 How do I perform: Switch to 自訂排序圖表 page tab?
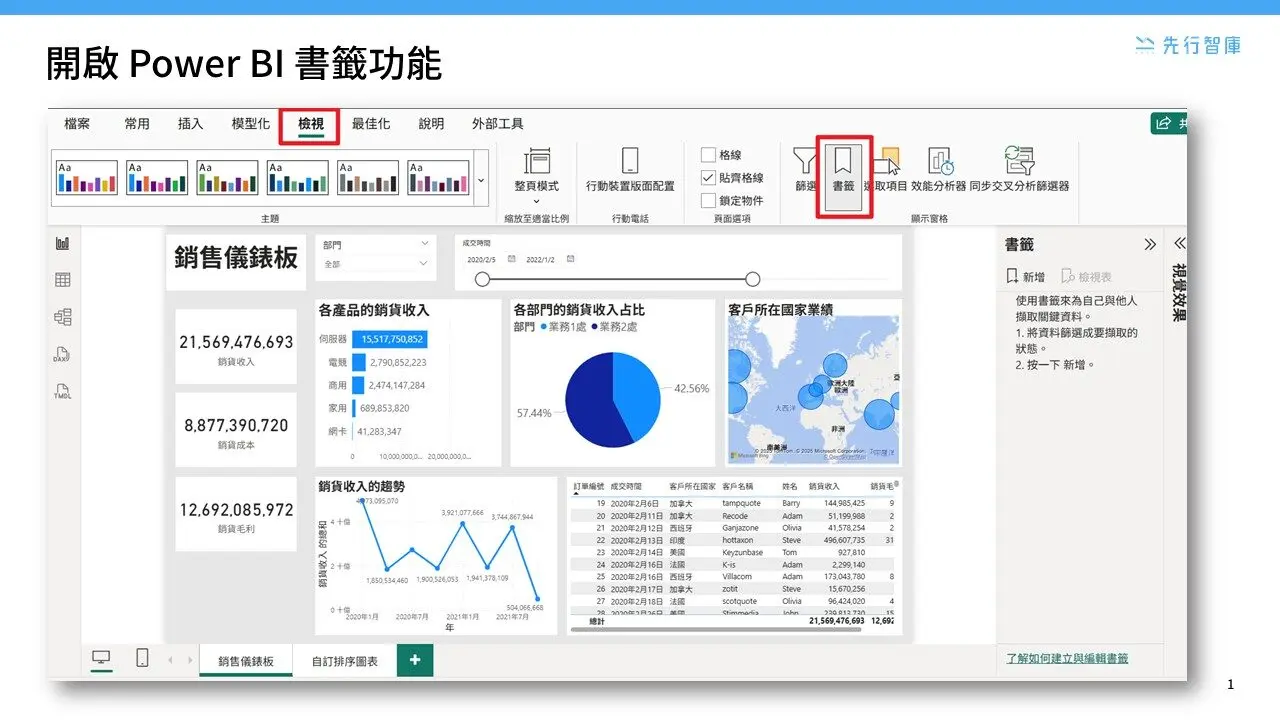coord(345,661)
